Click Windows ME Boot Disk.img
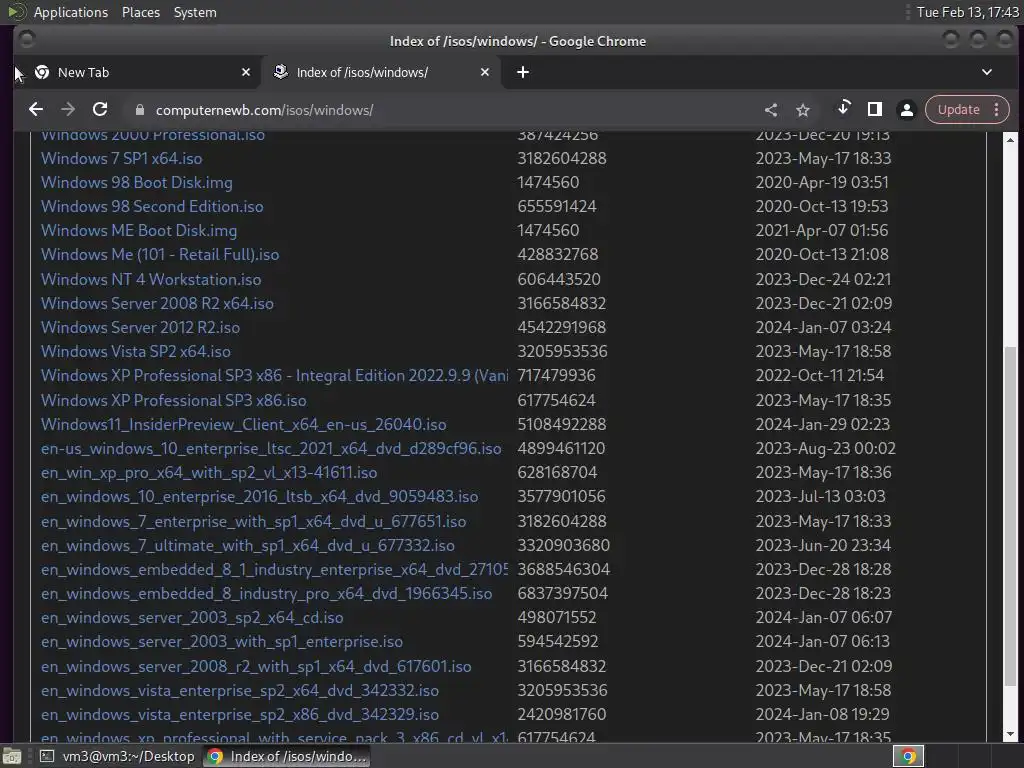This screenshot has height=768, width=1024. click(x=138, y=231)
